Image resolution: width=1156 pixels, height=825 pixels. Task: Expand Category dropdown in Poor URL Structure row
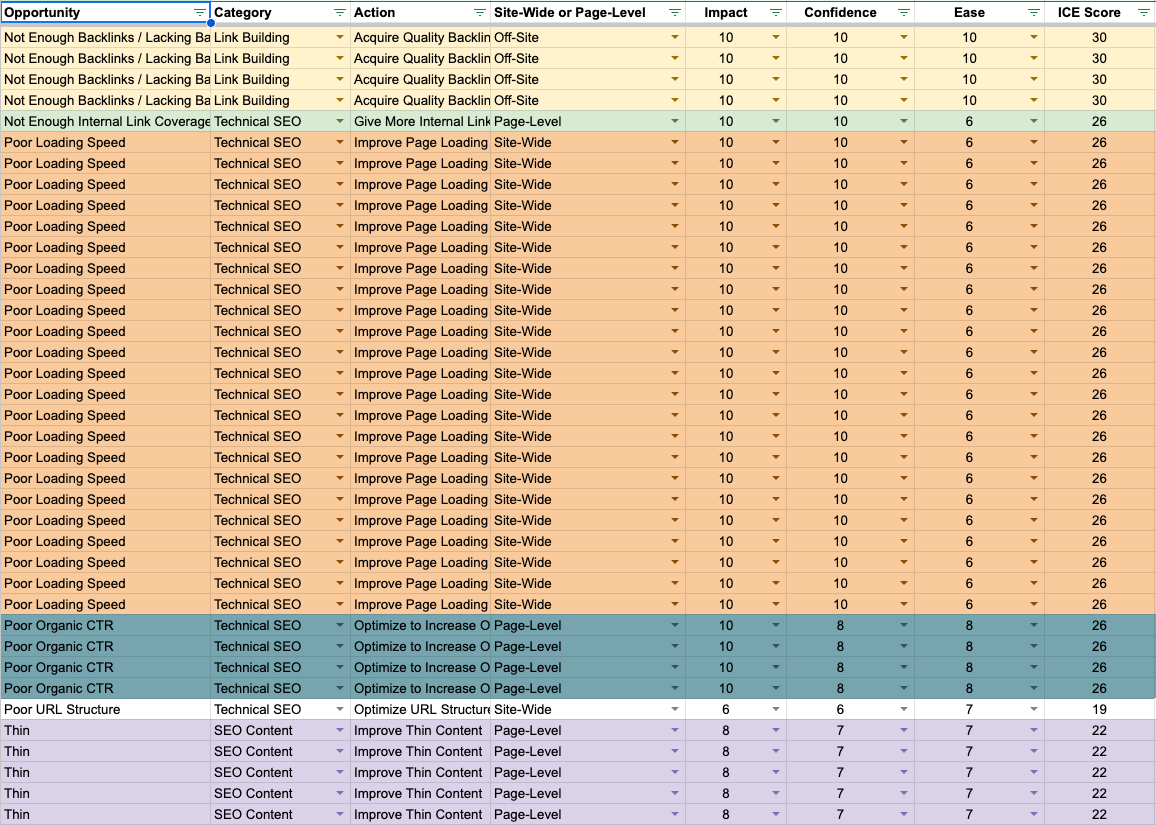click(x=340, y=710)
